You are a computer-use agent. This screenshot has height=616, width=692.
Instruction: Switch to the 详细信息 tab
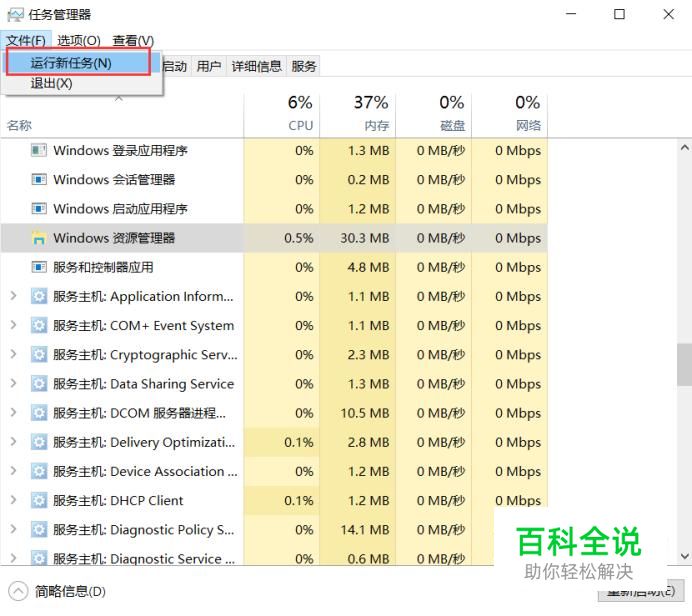click(256, 66)
